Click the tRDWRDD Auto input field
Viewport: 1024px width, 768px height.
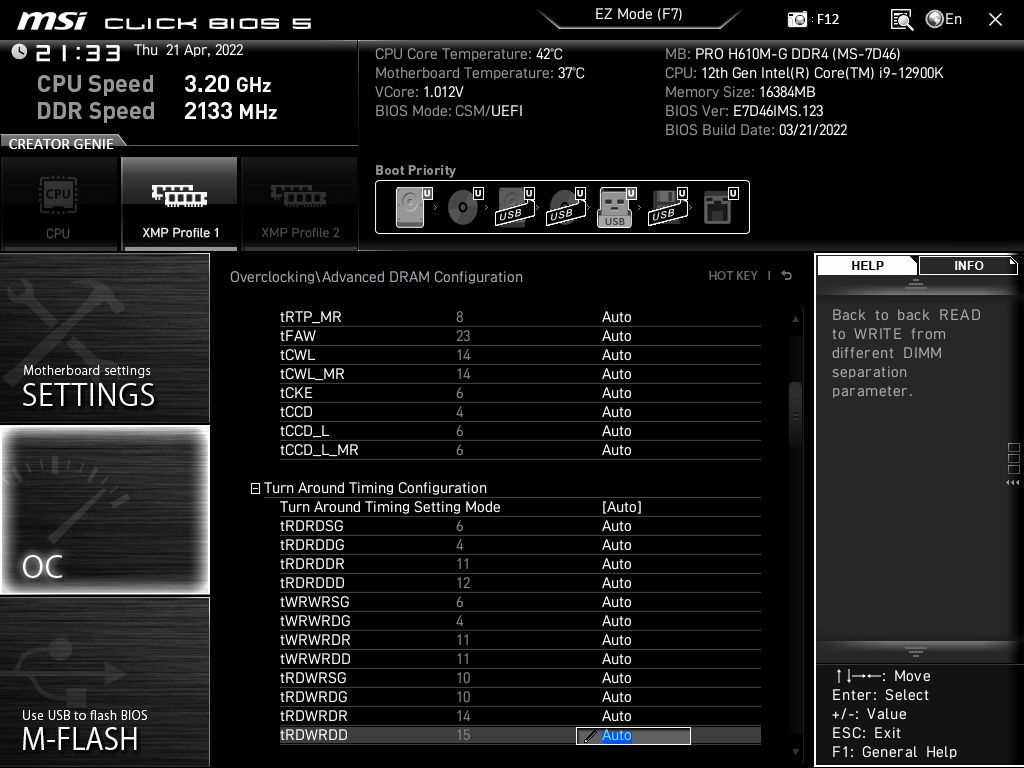pyautogui.click(x=633, y=735)
